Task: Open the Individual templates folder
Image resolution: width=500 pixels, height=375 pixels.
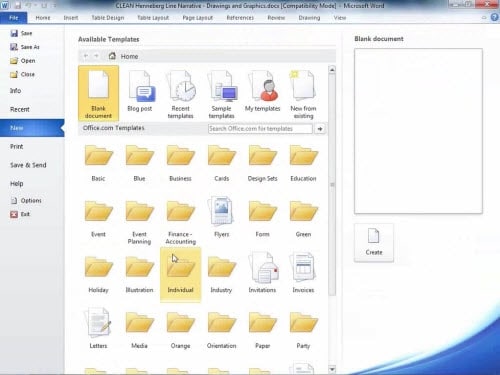Action: 180,274
